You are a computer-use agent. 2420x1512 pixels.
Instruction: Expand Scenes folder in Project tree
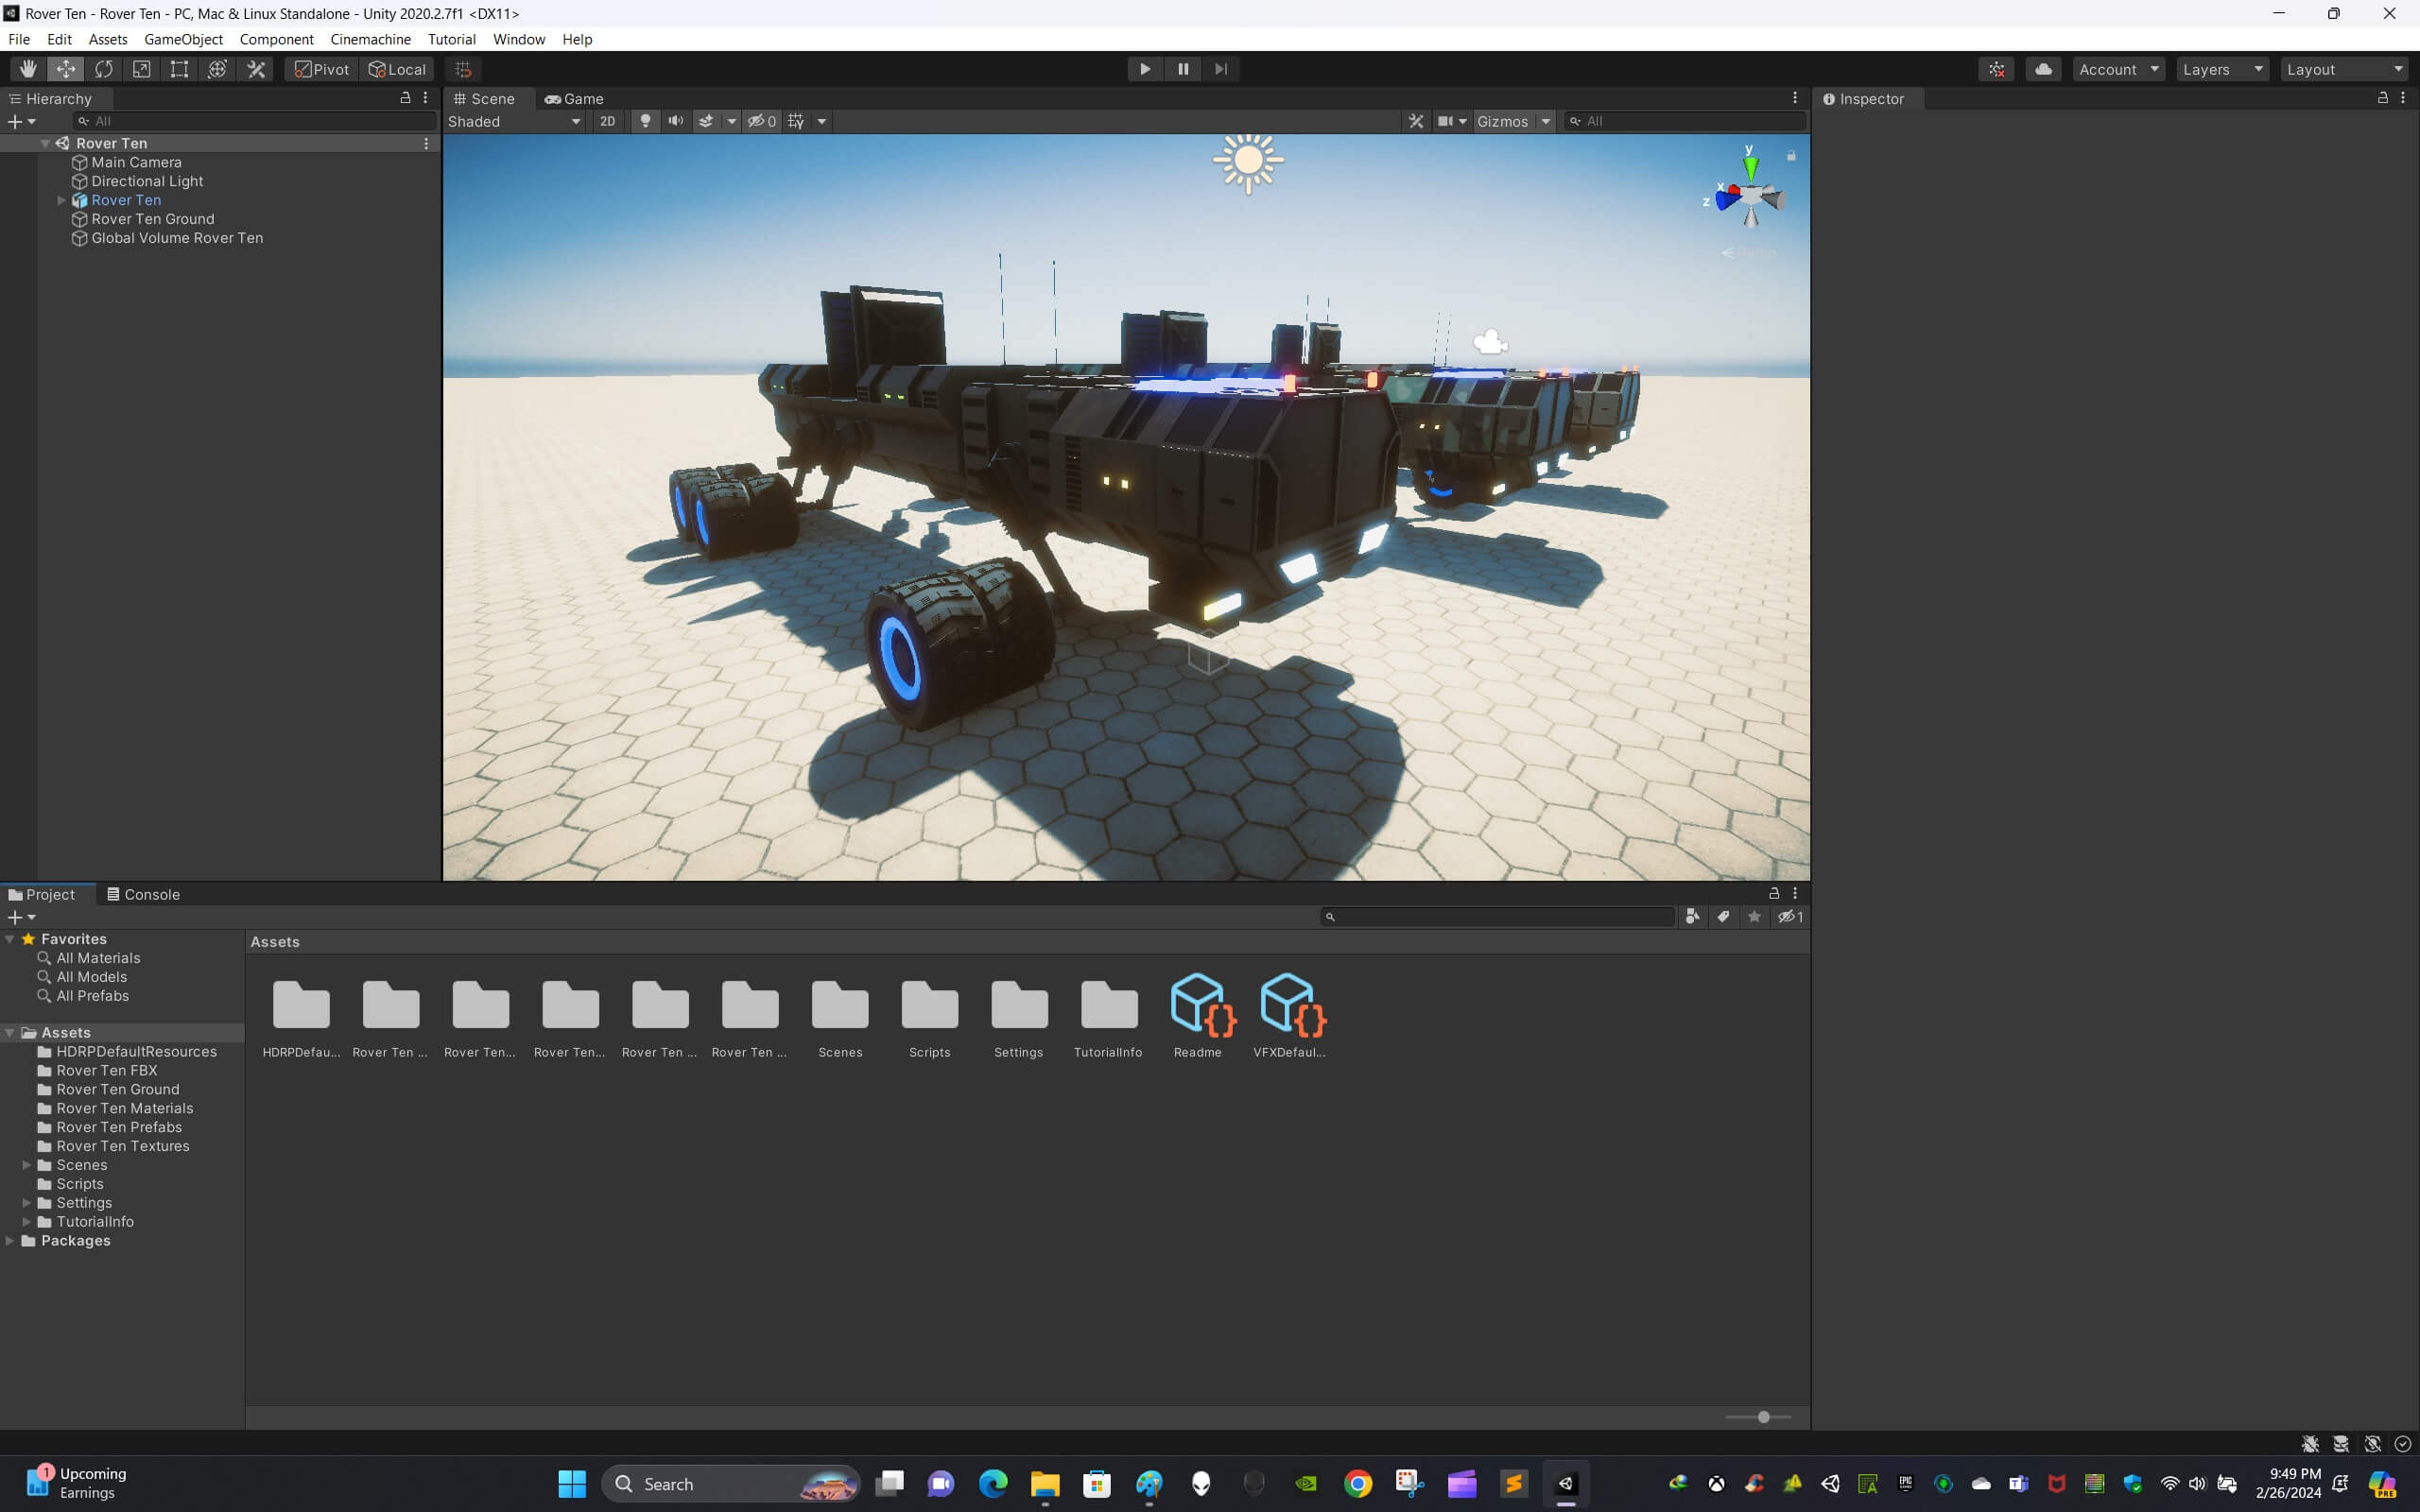[26, 1165]
